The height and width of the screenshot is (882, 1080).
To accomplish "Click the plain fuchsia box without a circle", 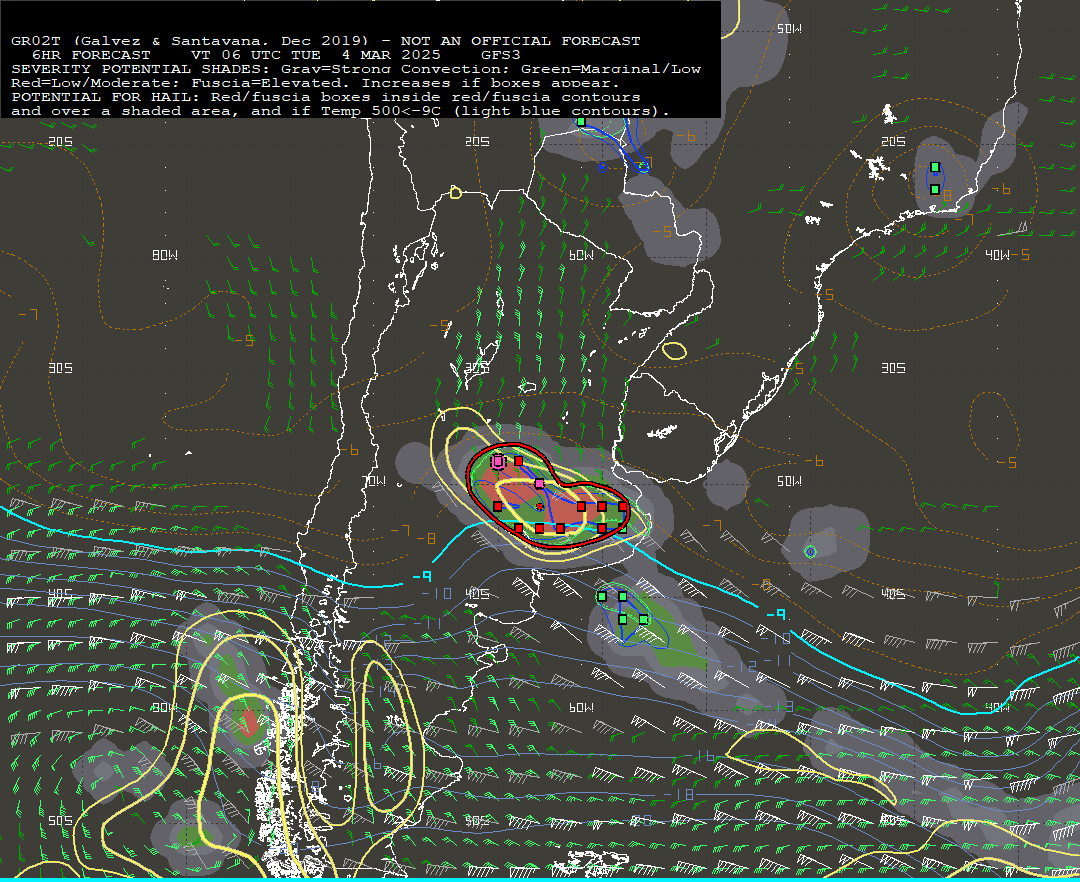I will pos(539,483).
